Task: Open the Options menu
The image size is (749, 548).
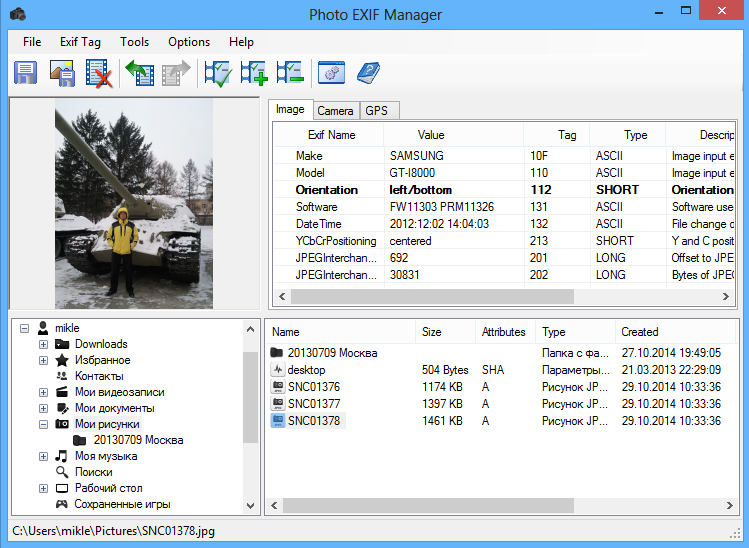Action: point(189,42)
